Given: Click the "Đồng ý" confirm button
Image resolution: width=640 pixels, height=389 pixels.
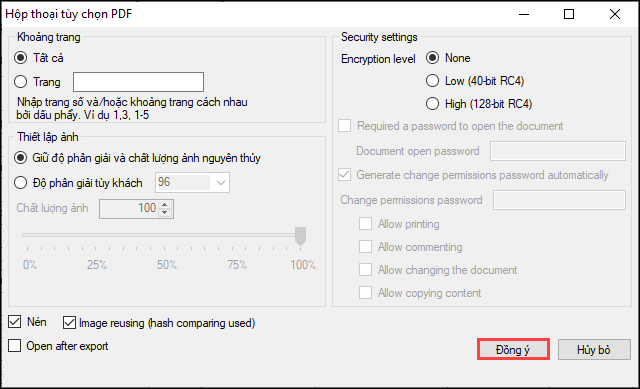Looking at the screenshot, I should [513, 349].
